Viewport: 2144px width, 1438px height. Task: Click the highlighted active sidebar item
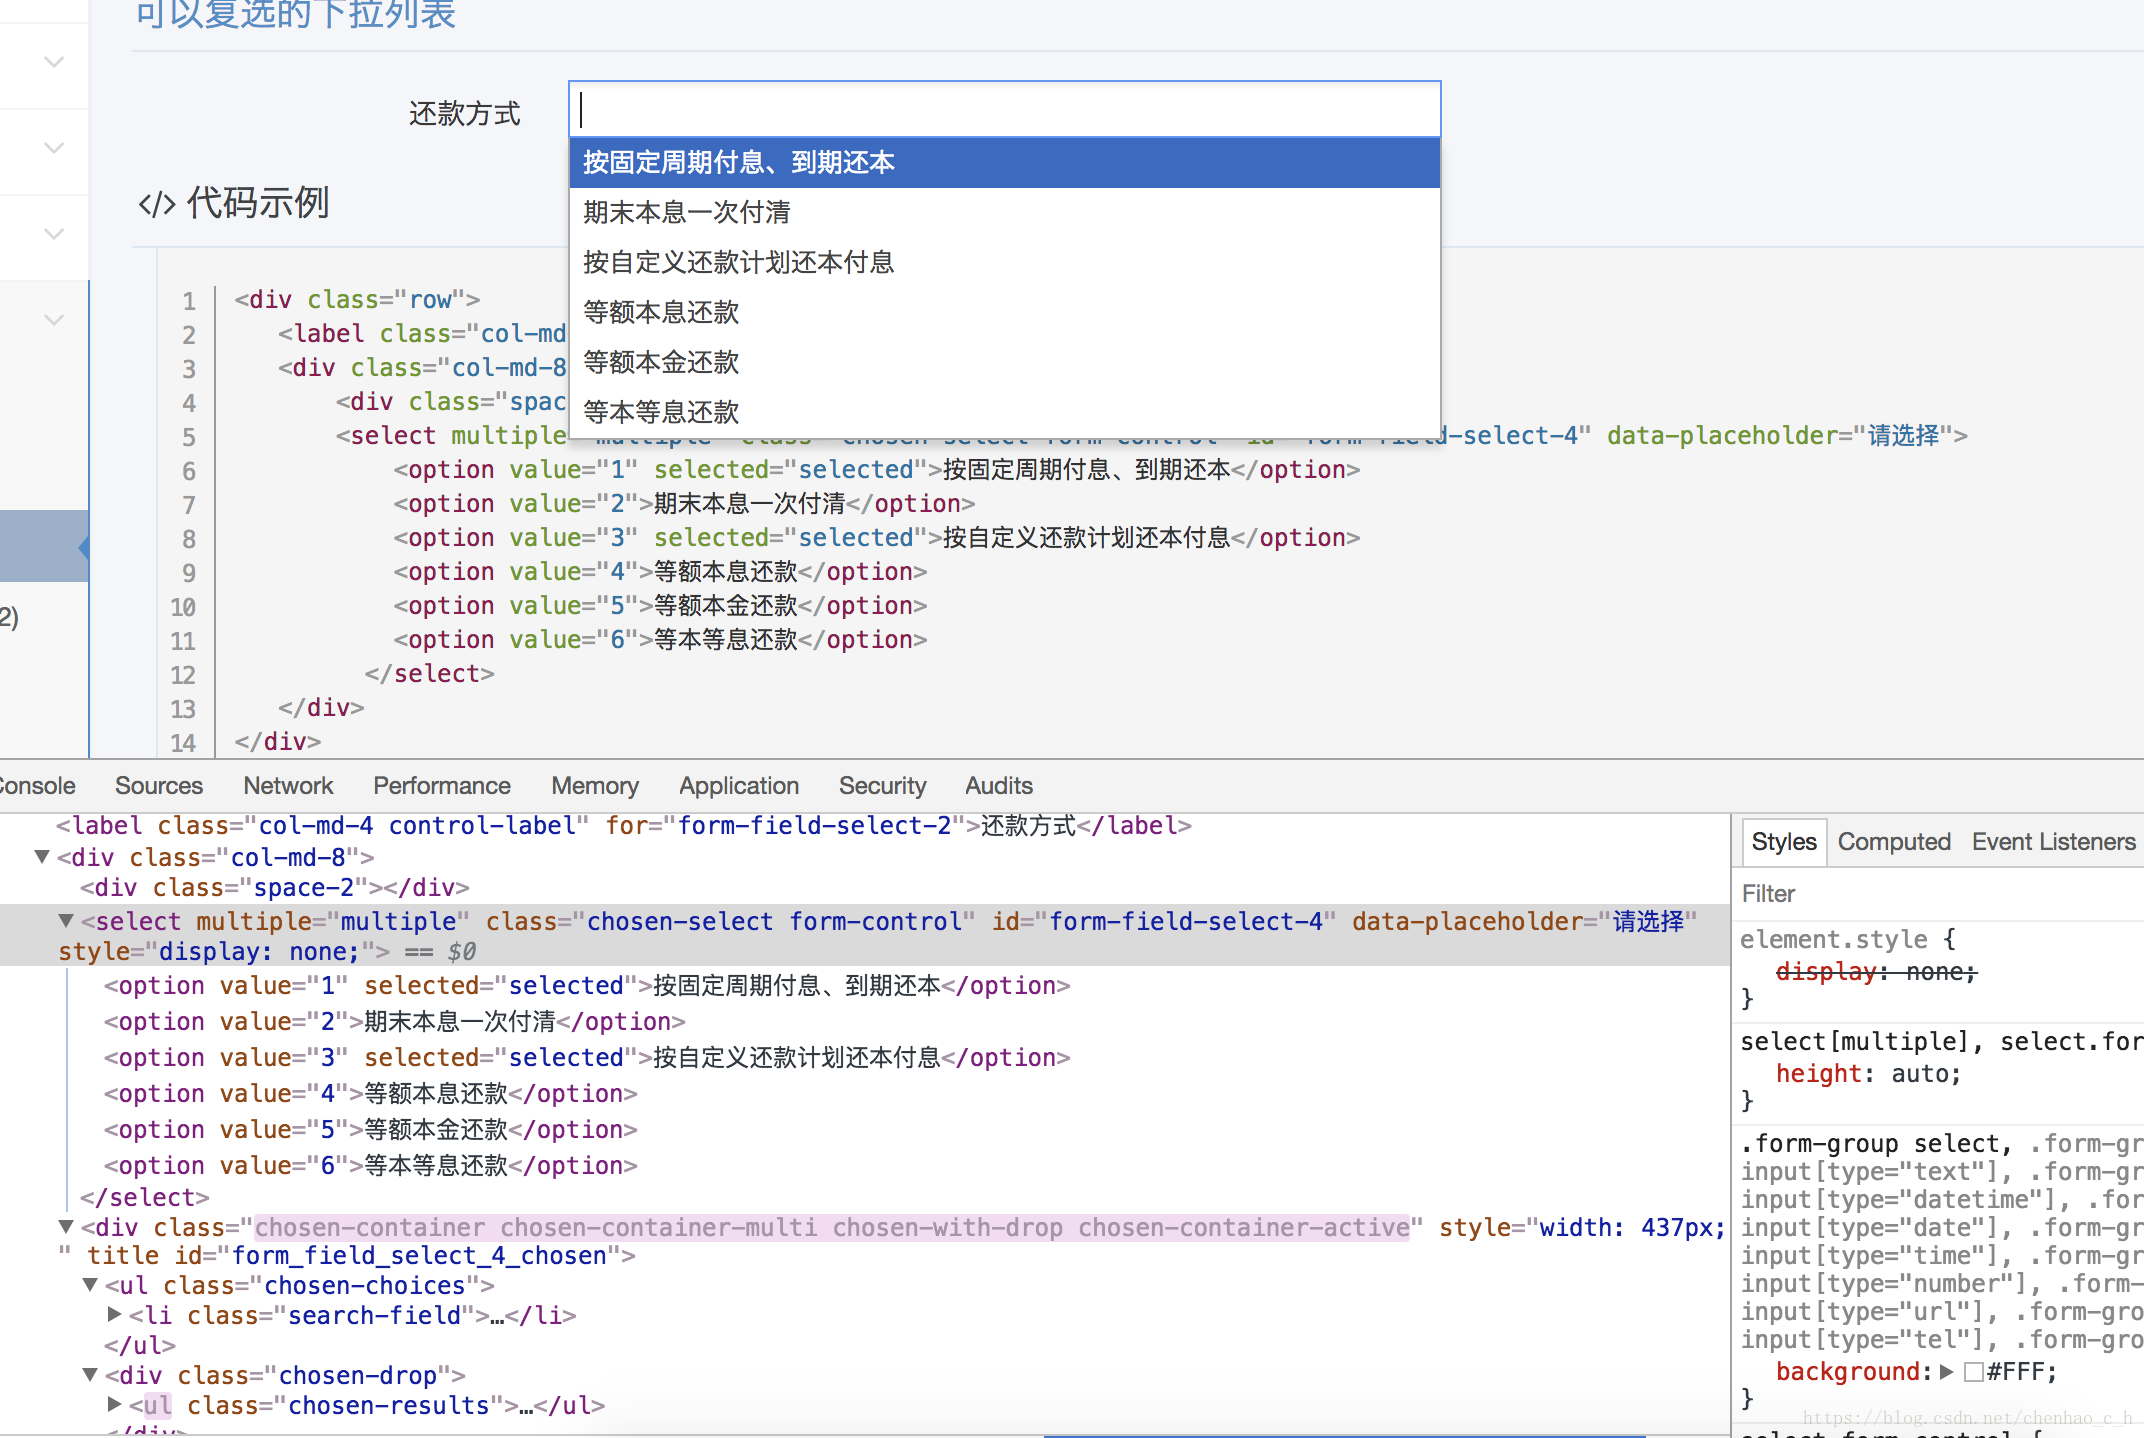coord(44,546)
